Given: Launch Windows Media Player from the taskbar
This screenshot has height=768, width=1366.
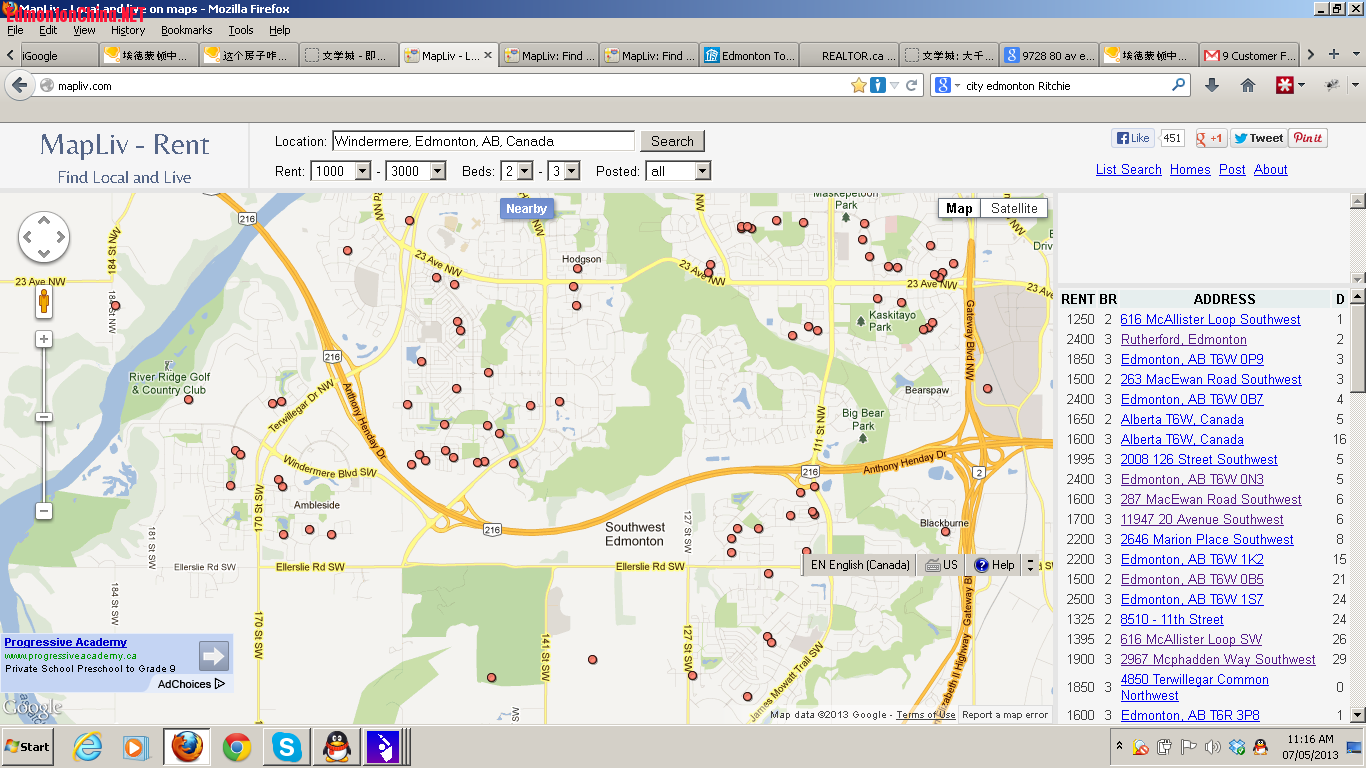Looking at the screenshot, I should 136,747.
